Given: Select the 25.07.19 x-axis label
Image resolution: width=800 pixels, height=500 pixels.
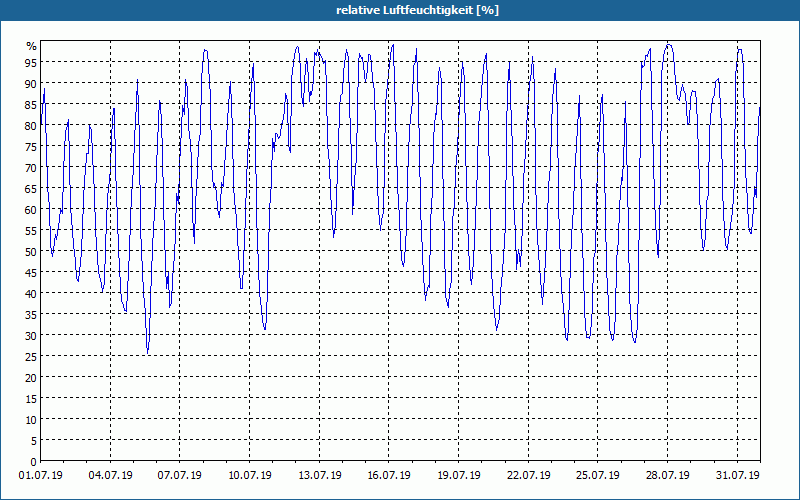Looking at the screenshot, I should click(x=597, y=476).
